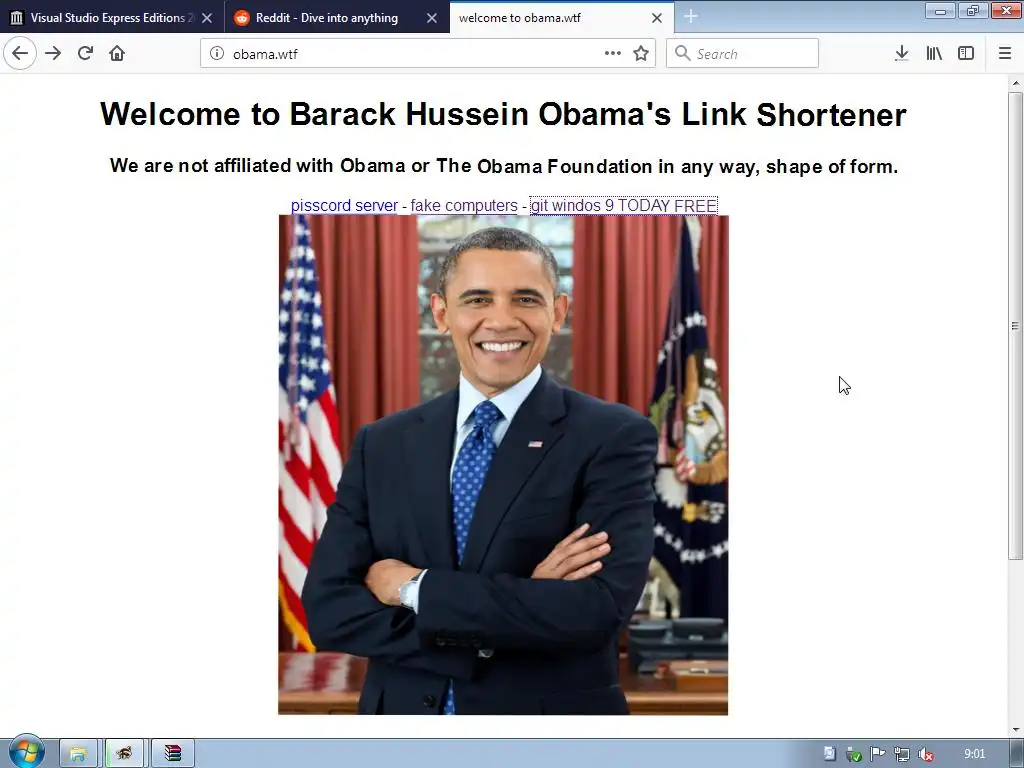
Task: Go back to the previous page
Action: pyautogui.click(x=20, y=54)
